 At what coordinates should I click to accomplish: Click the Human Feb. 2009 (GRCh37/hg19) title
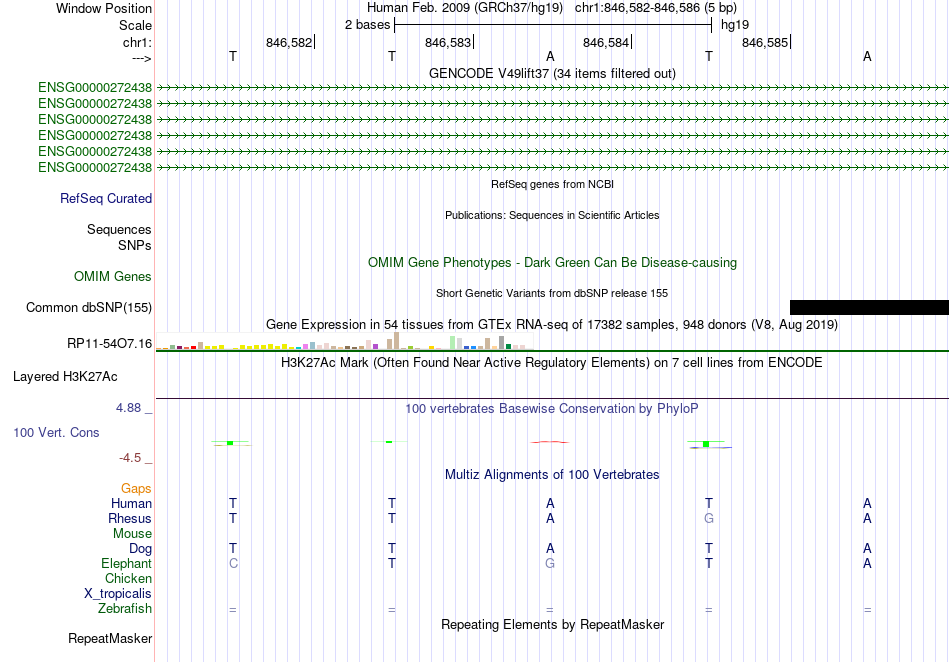(x=465, y=8)
